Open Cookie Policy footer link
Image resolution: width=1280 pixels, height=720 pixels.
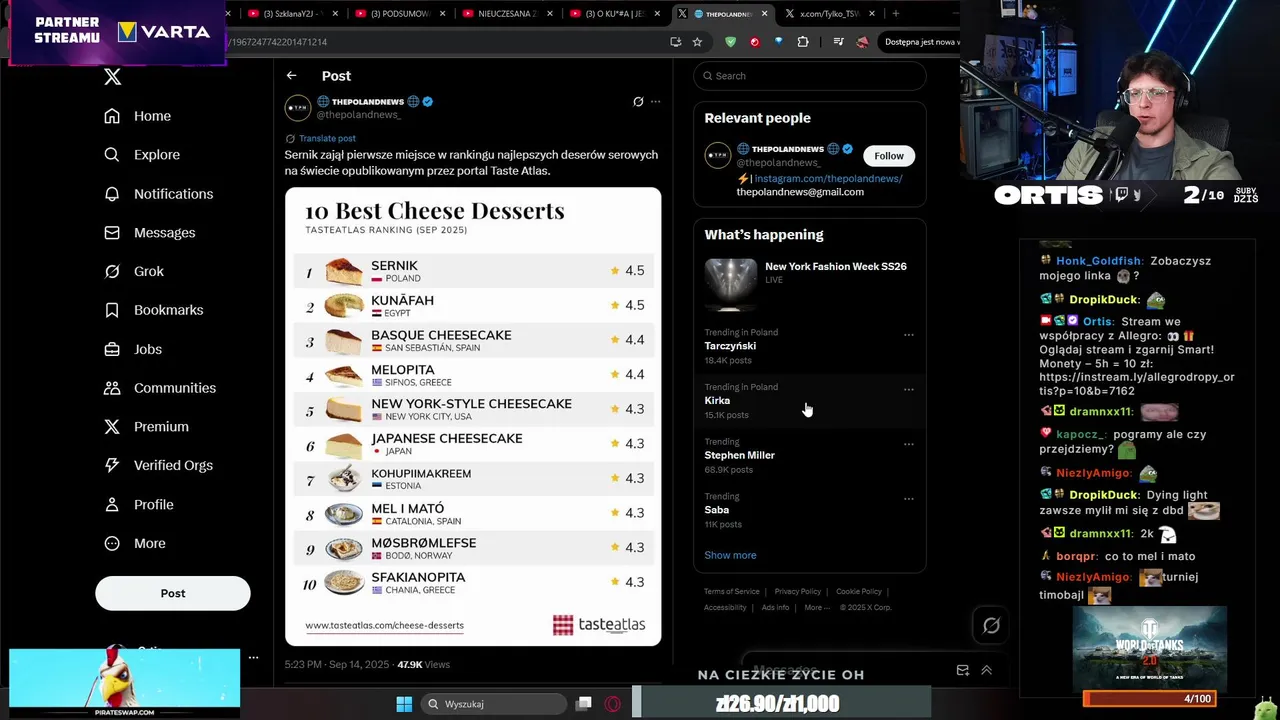tap(859, 592)
